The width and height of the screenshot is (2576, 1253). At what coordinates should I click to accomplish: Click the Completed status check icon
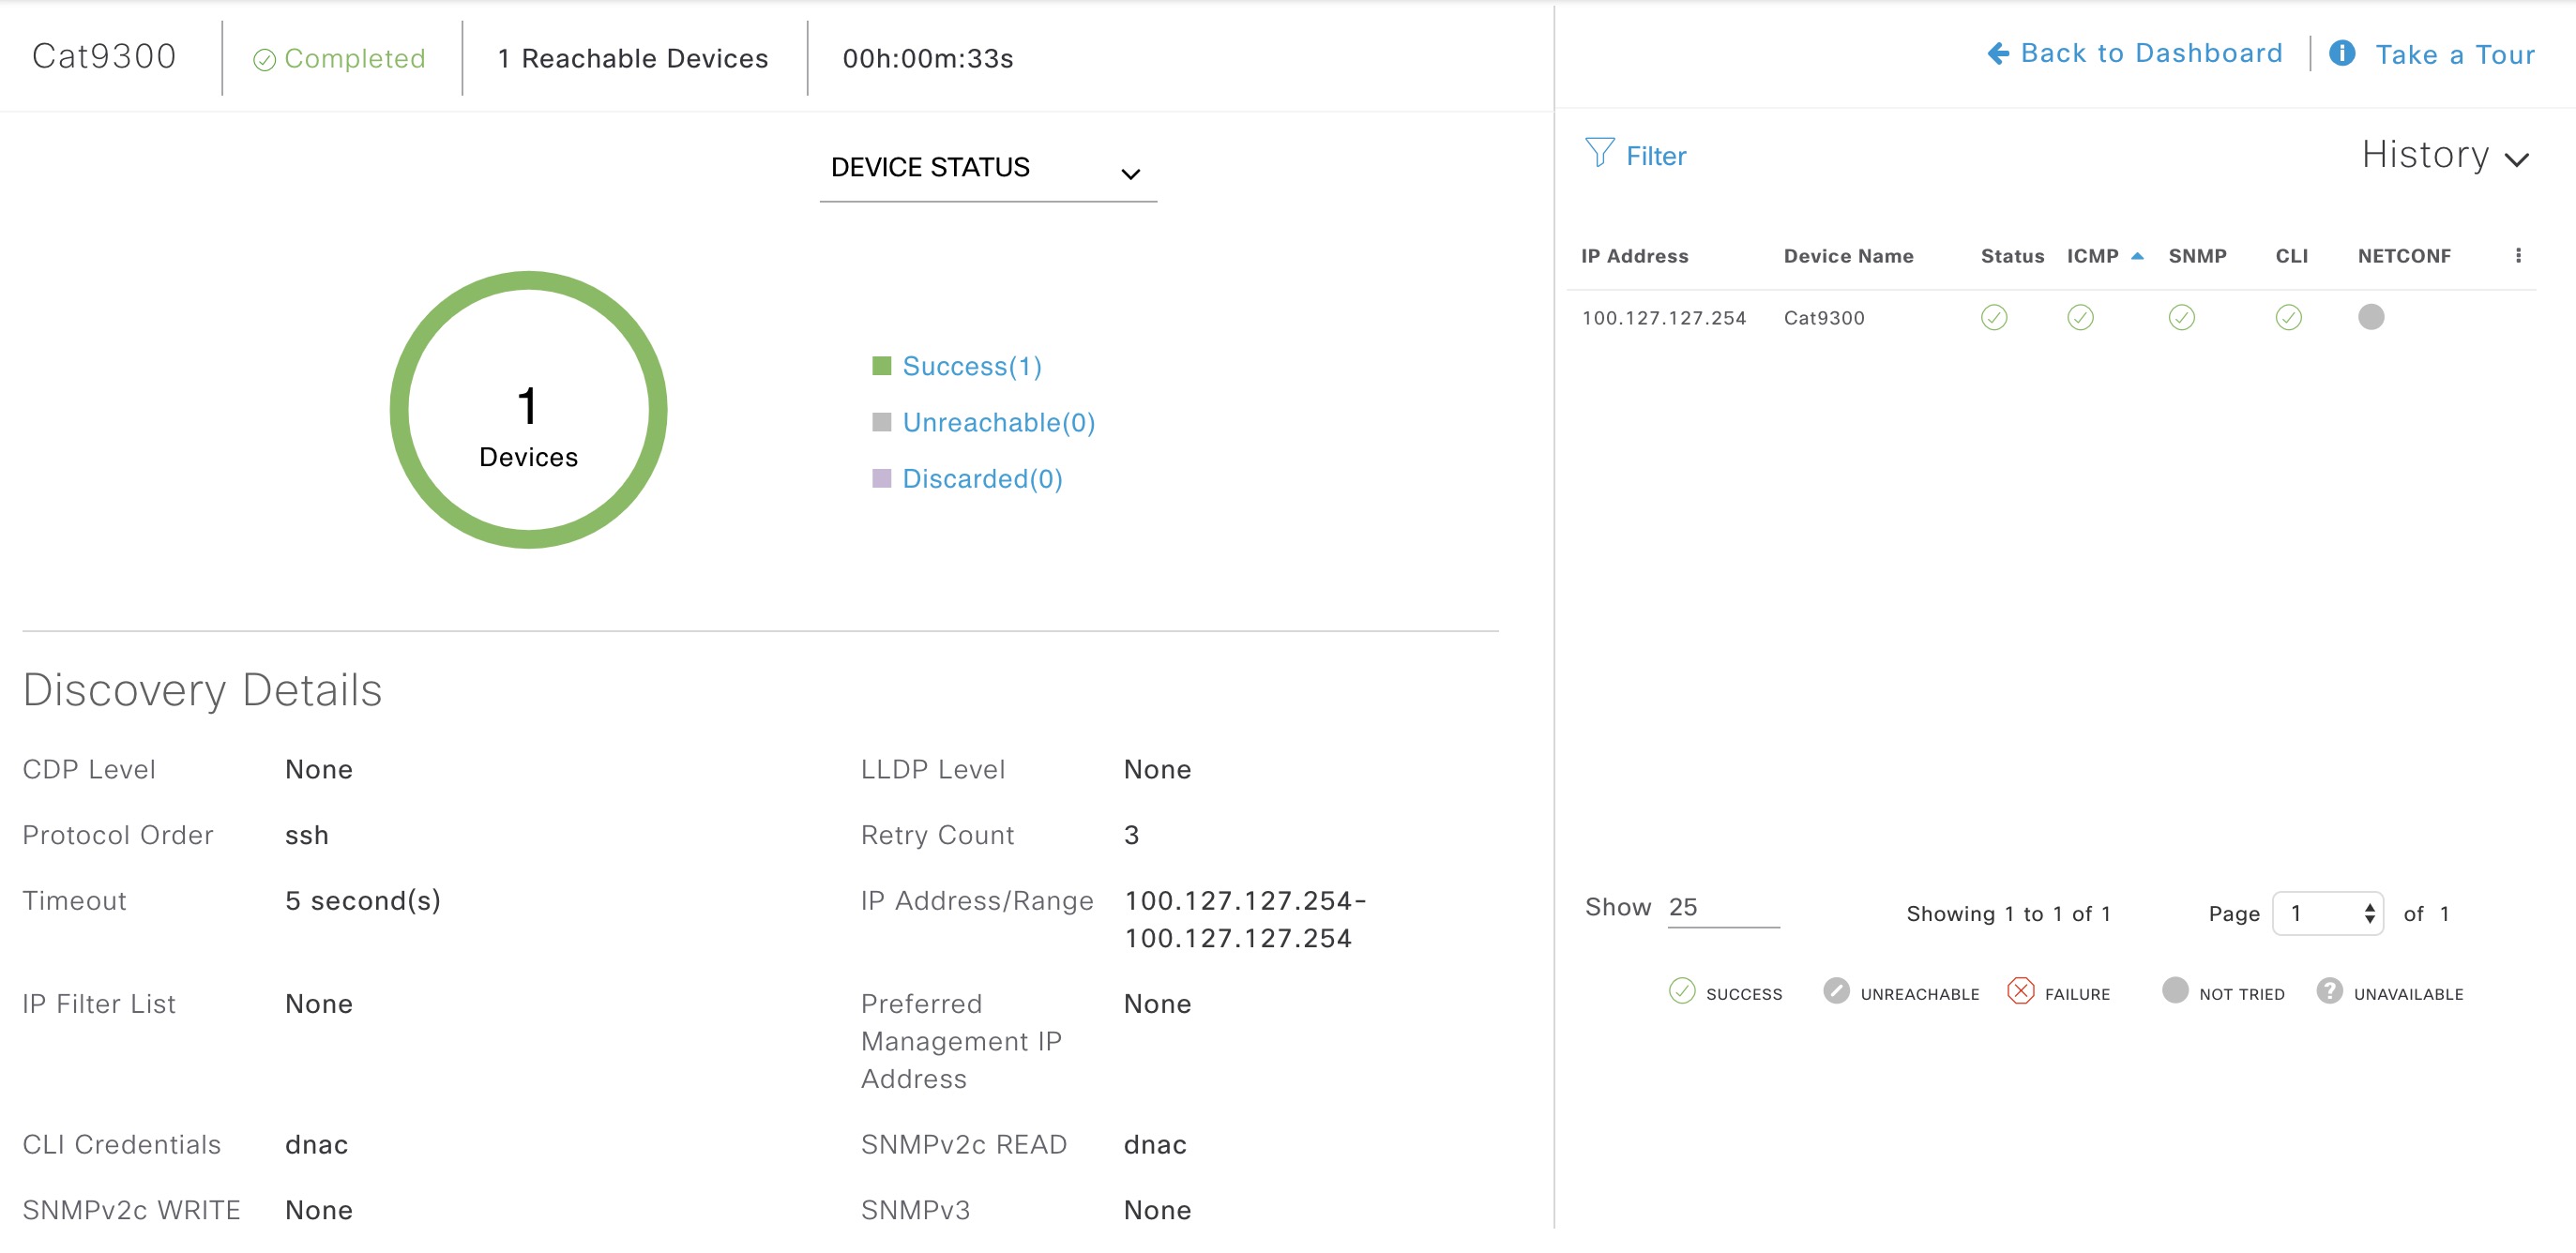(264, 61)
